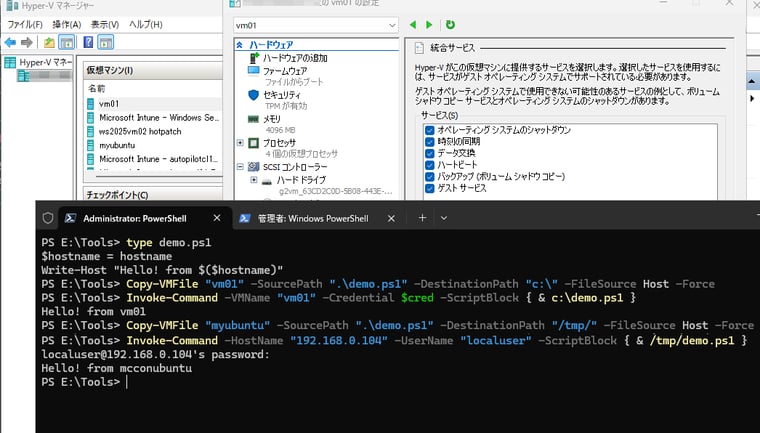This screenshot has width=760, height=433.
Task: Click the 名前 column header
Action: pos(96,88)
